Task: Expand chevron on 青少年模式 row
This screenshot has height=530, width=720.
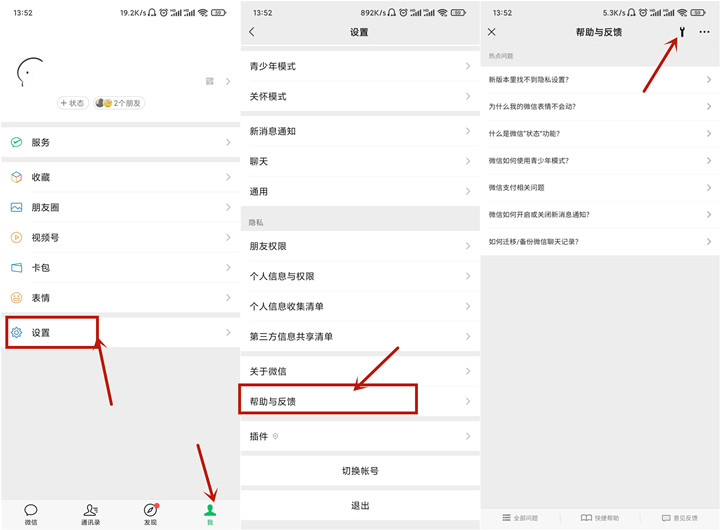Action: pyautogui.click(x=468, y=66)
